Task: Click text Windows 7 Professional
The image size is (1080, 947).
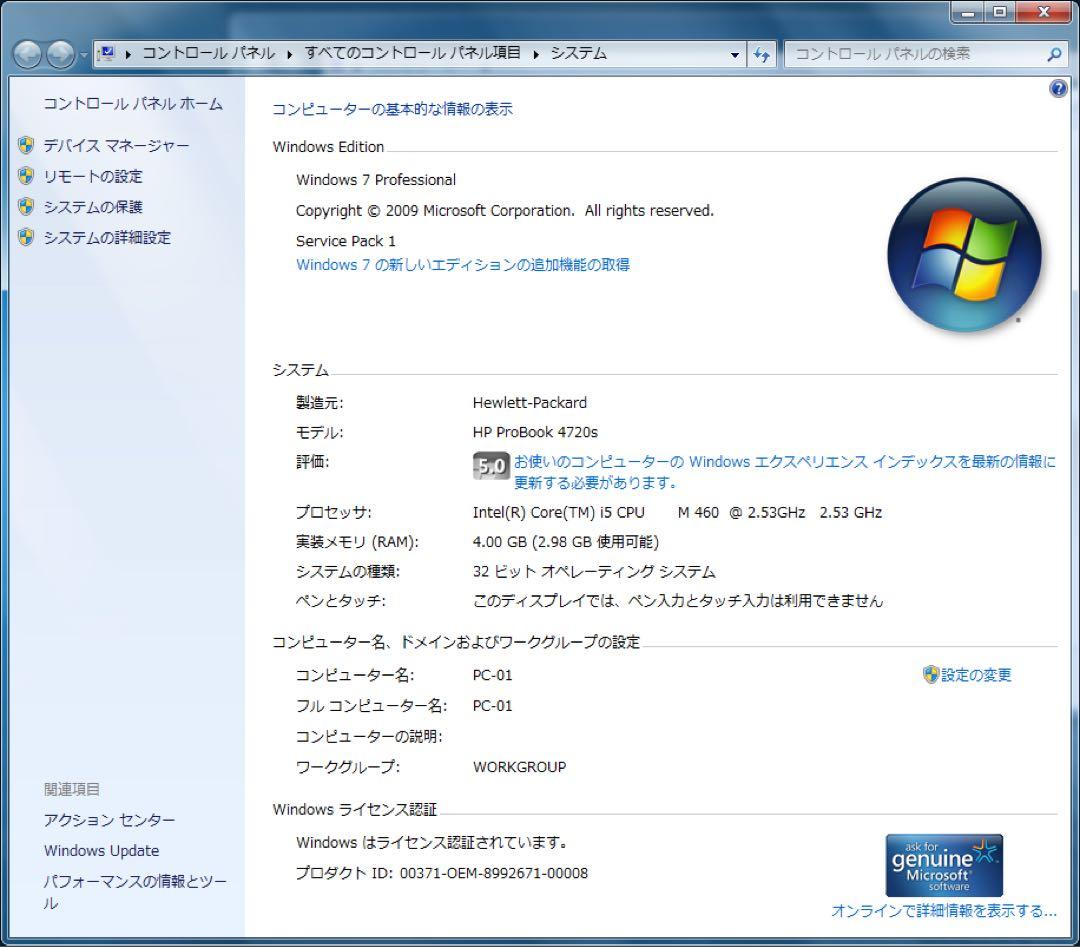Action: pyautogui.click(x=376, y=180)
